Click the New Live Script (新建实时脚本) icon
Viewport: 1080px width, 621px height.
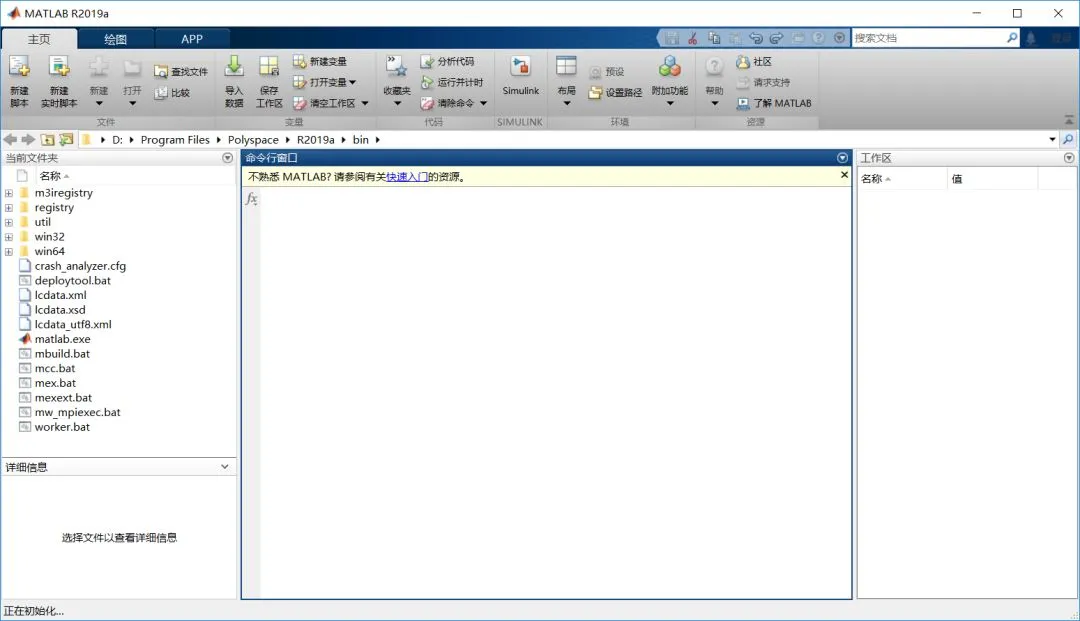click(x=59, y=67)
